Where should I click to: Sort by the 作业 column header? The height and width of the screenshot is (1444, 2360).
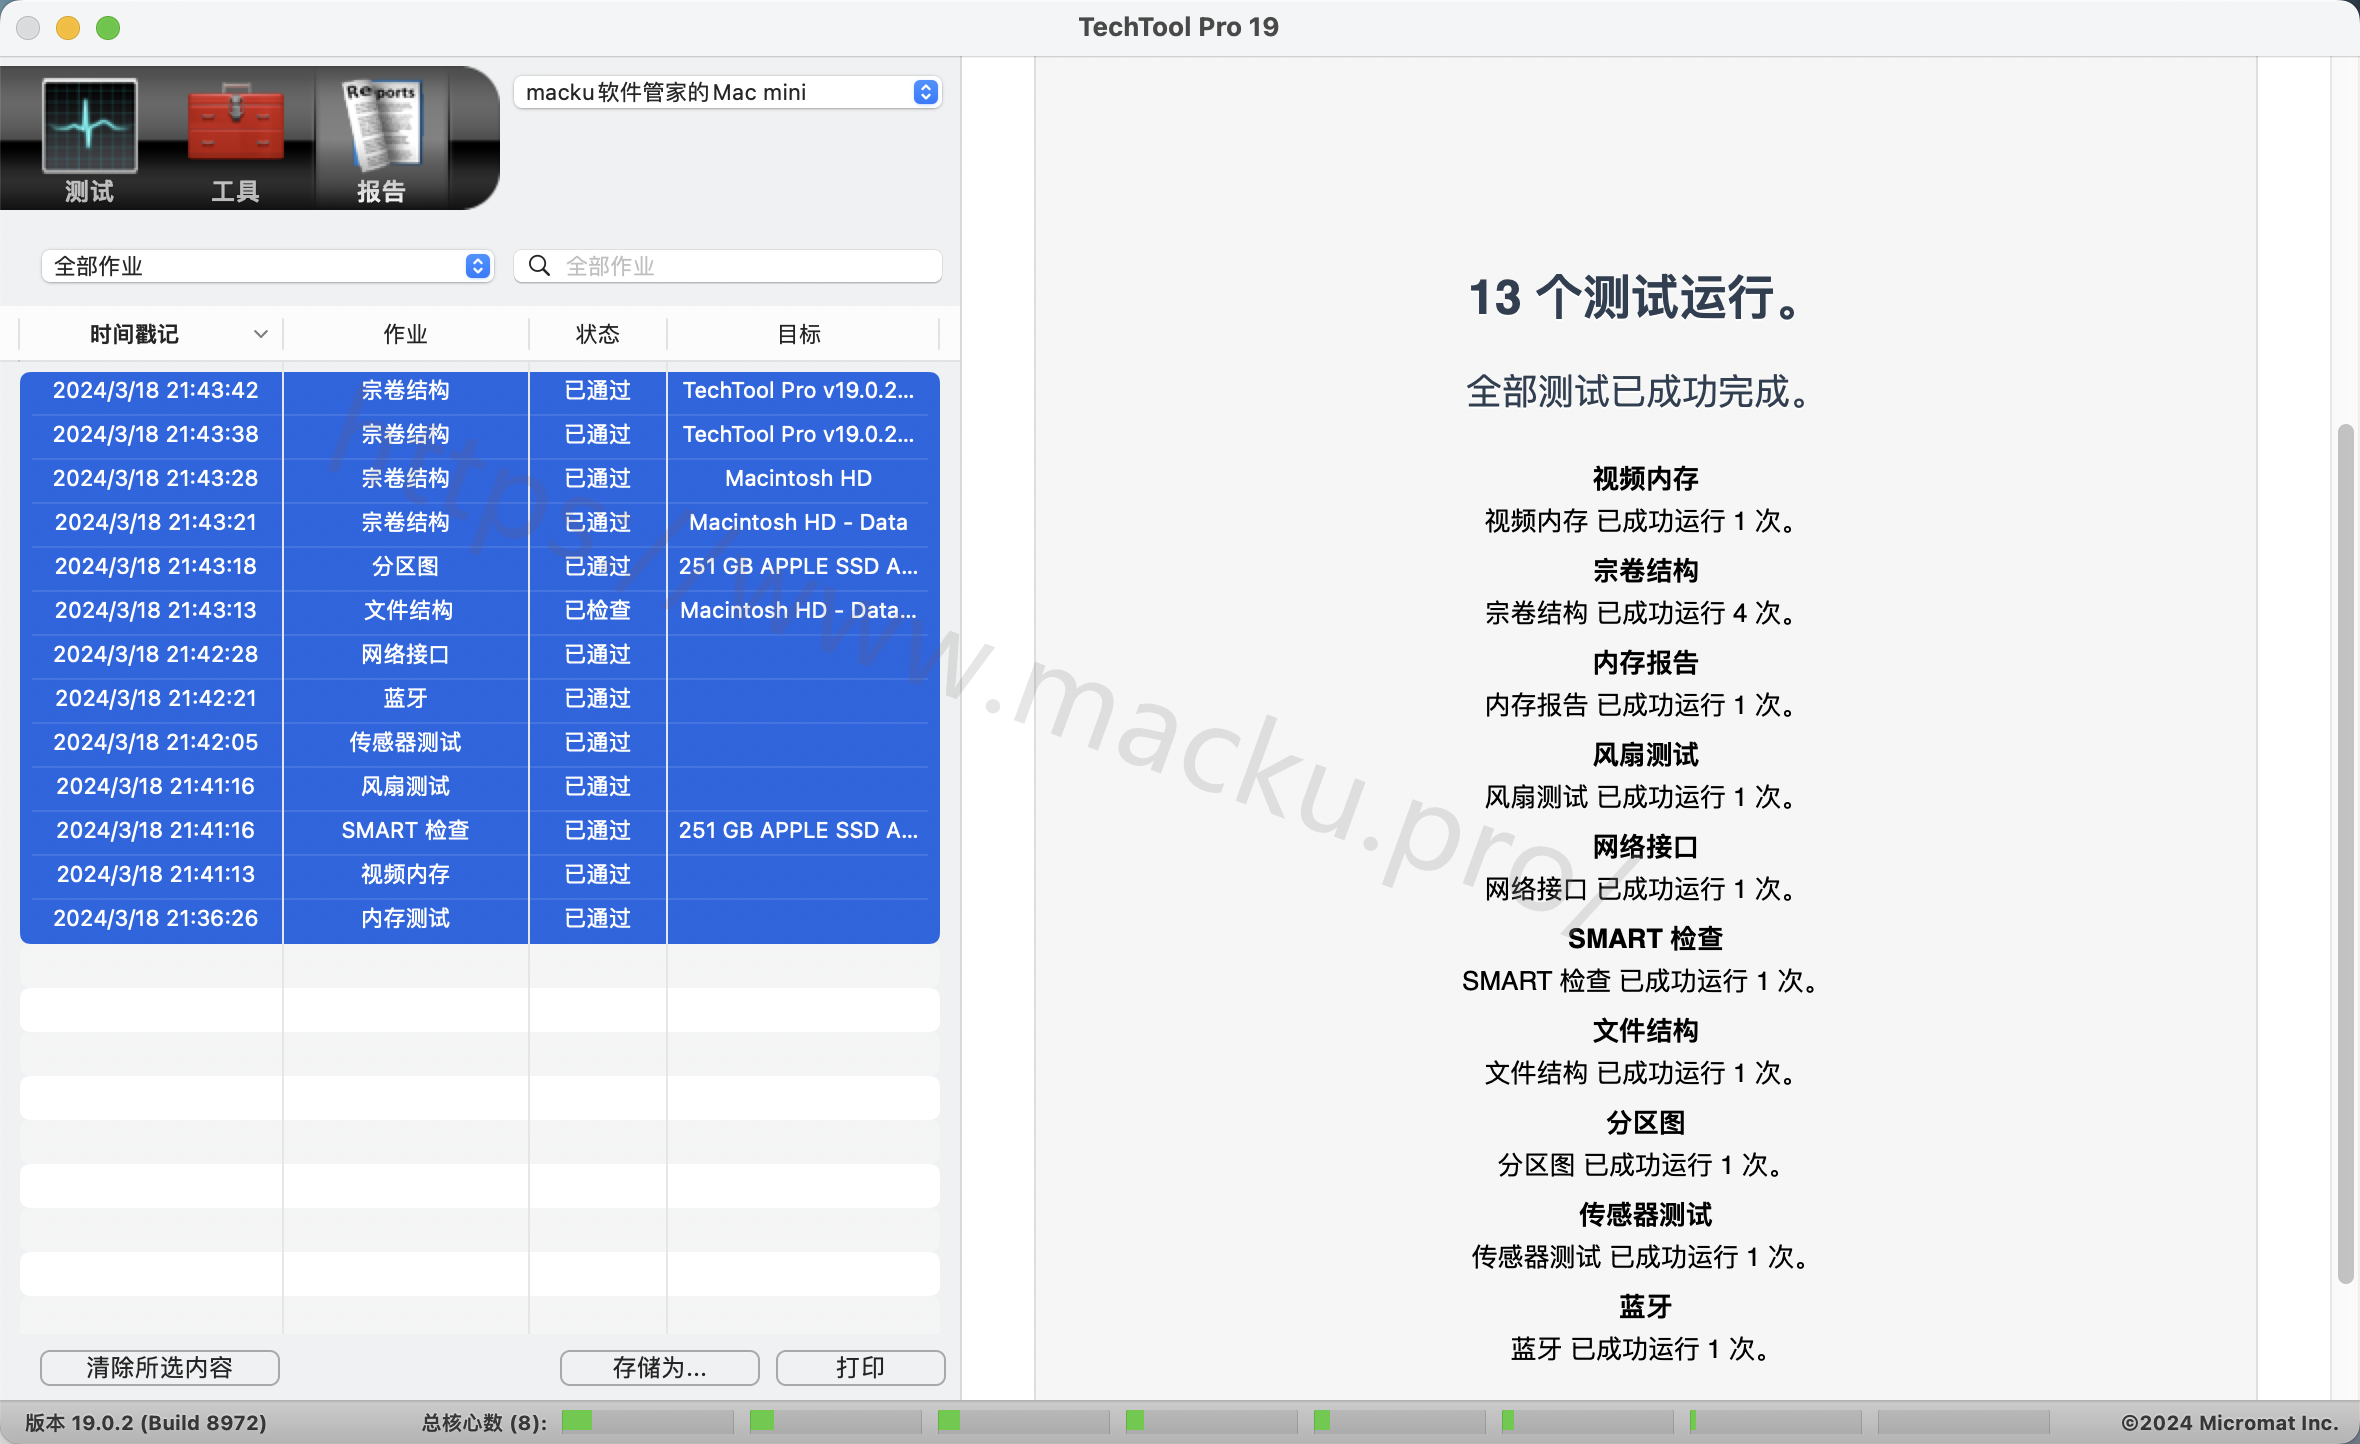pos(406,334)
